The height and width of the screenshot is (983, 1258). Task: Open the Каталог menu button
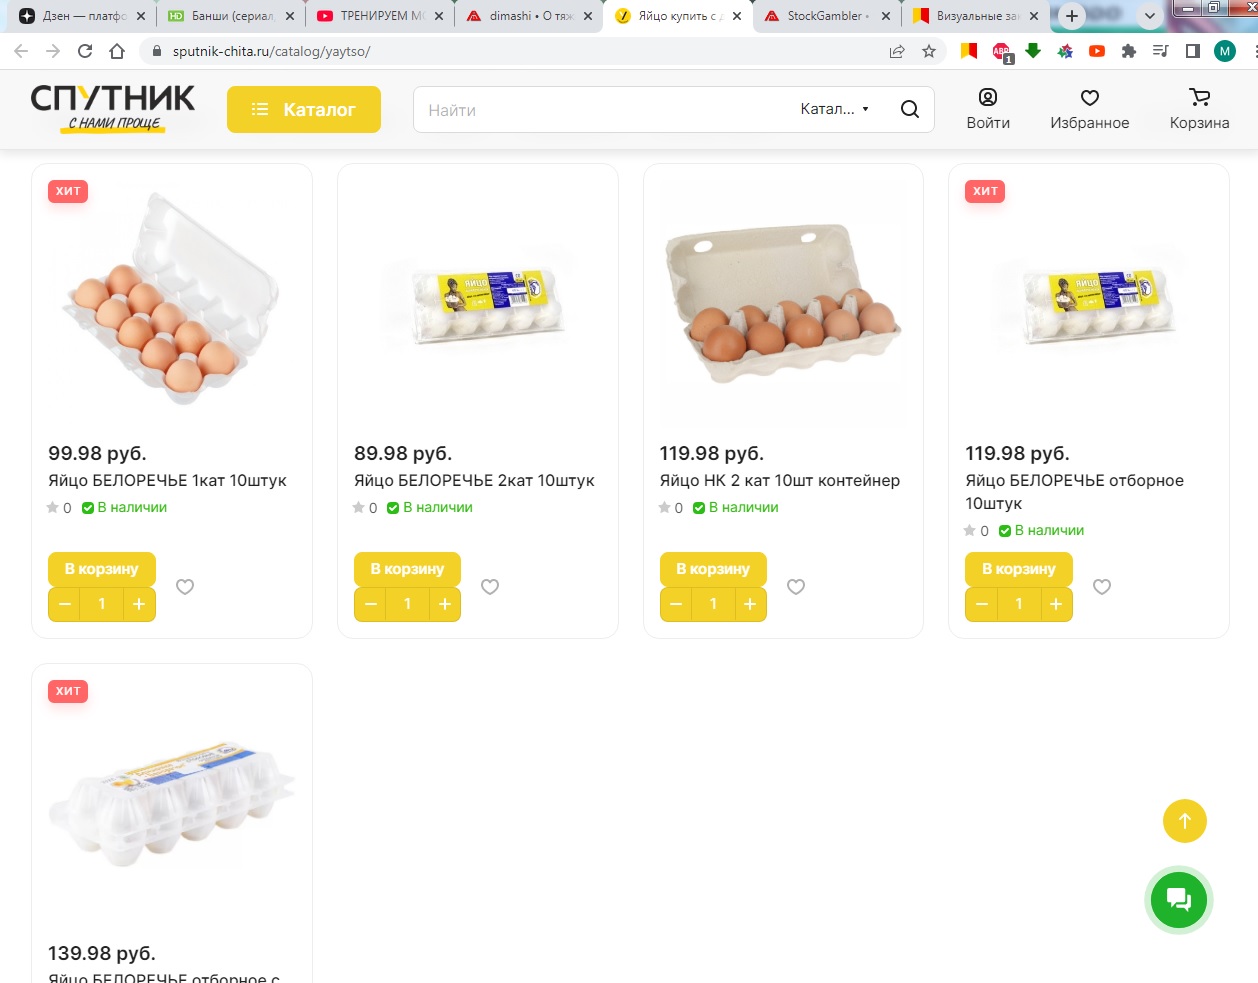click(304, 109)
